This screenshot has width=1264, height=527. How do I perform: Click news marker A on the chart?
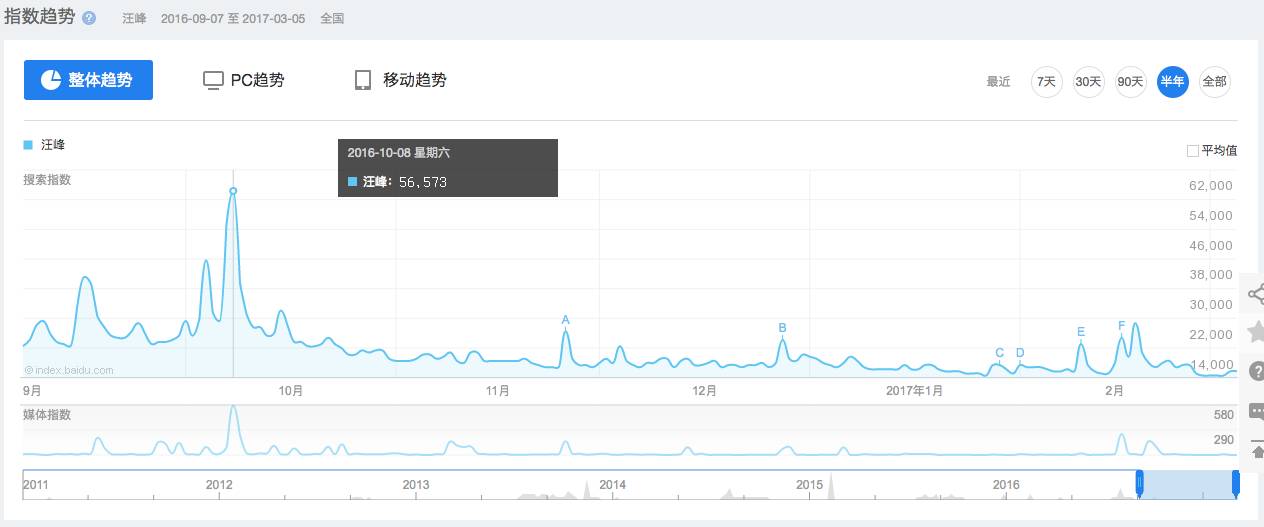565,320
